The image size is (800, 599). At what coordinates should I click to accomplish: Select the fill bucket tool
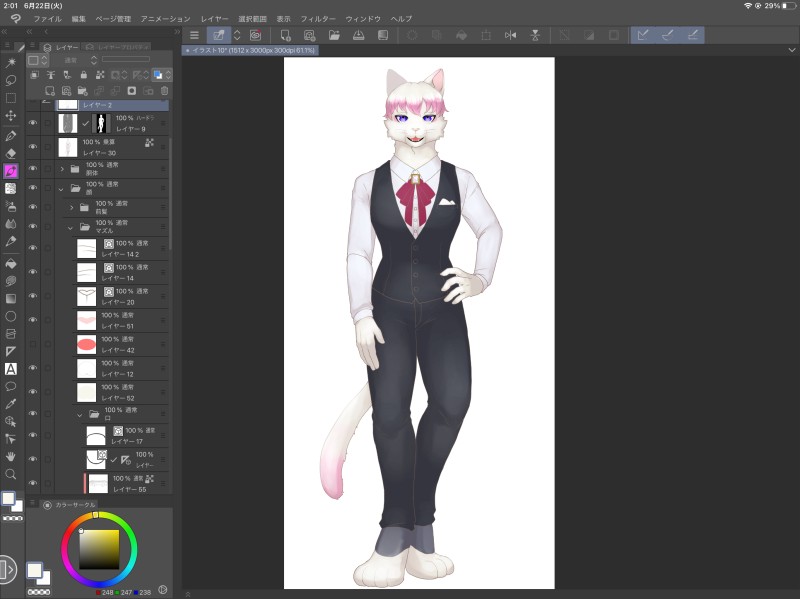11,263
